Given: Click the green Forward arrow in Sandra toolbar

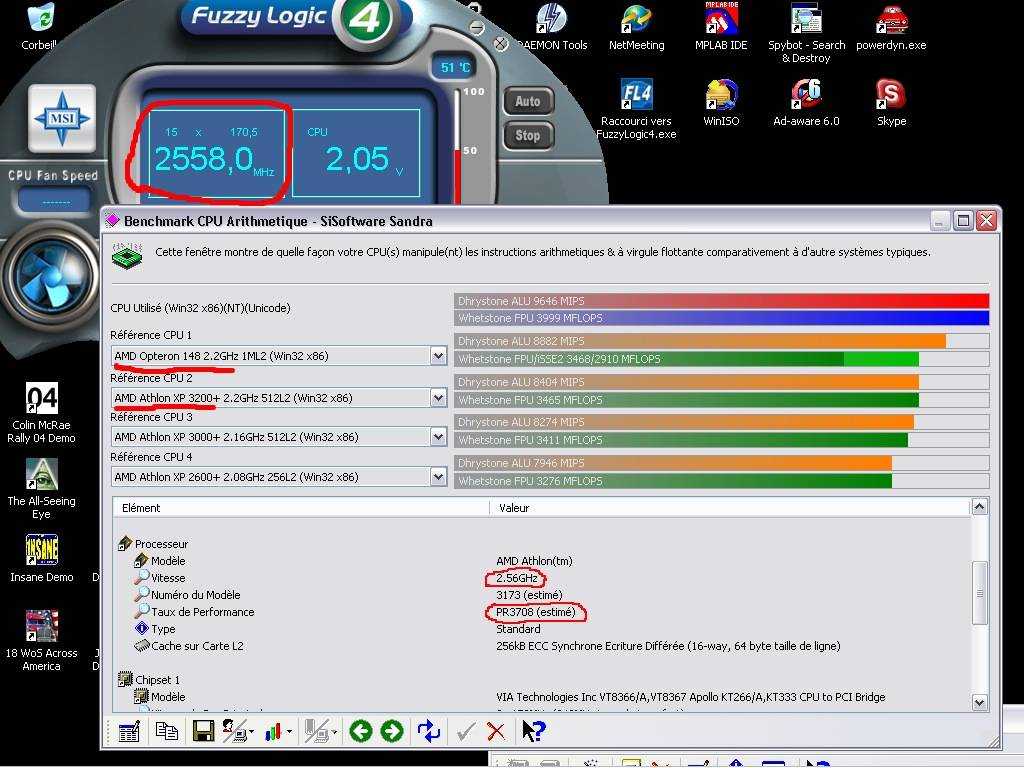Looking at the screenshot, I should pyautogui.click(x=392, y=731).
